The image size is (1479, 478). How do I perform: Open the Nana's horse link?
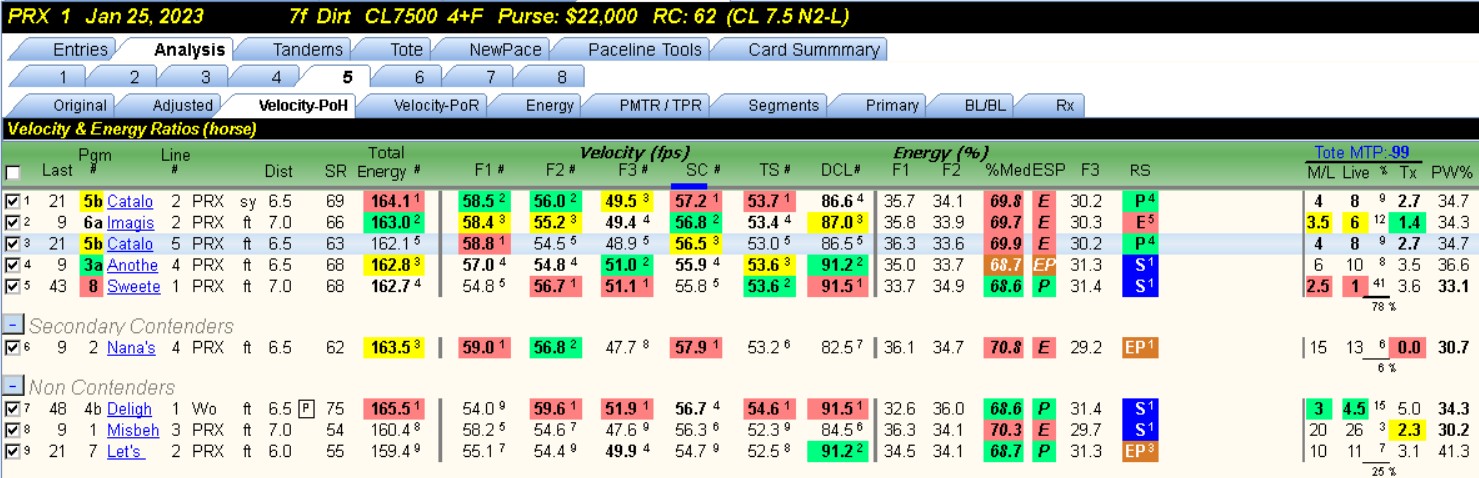(132, 348)
